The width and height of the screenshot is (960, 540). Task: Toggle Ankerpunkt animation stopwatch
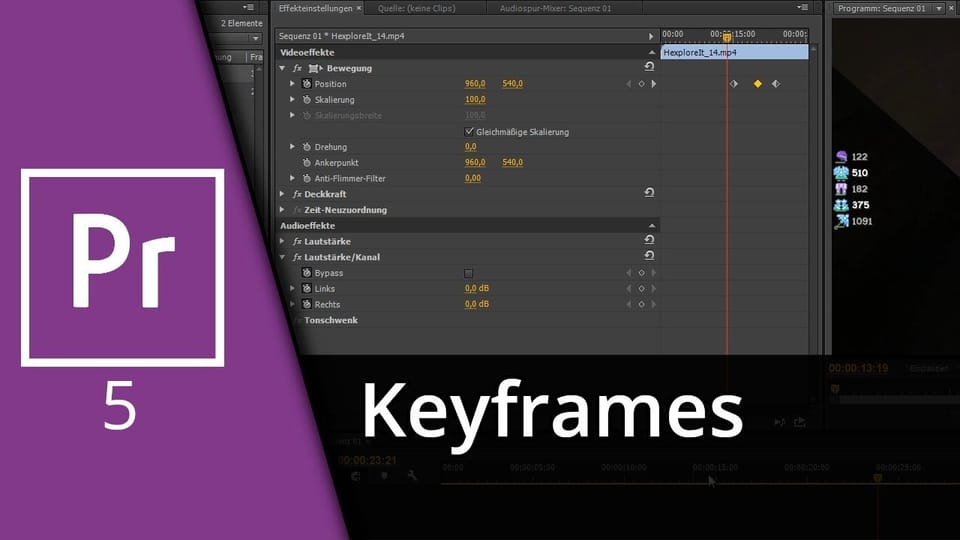pos(307,163)
